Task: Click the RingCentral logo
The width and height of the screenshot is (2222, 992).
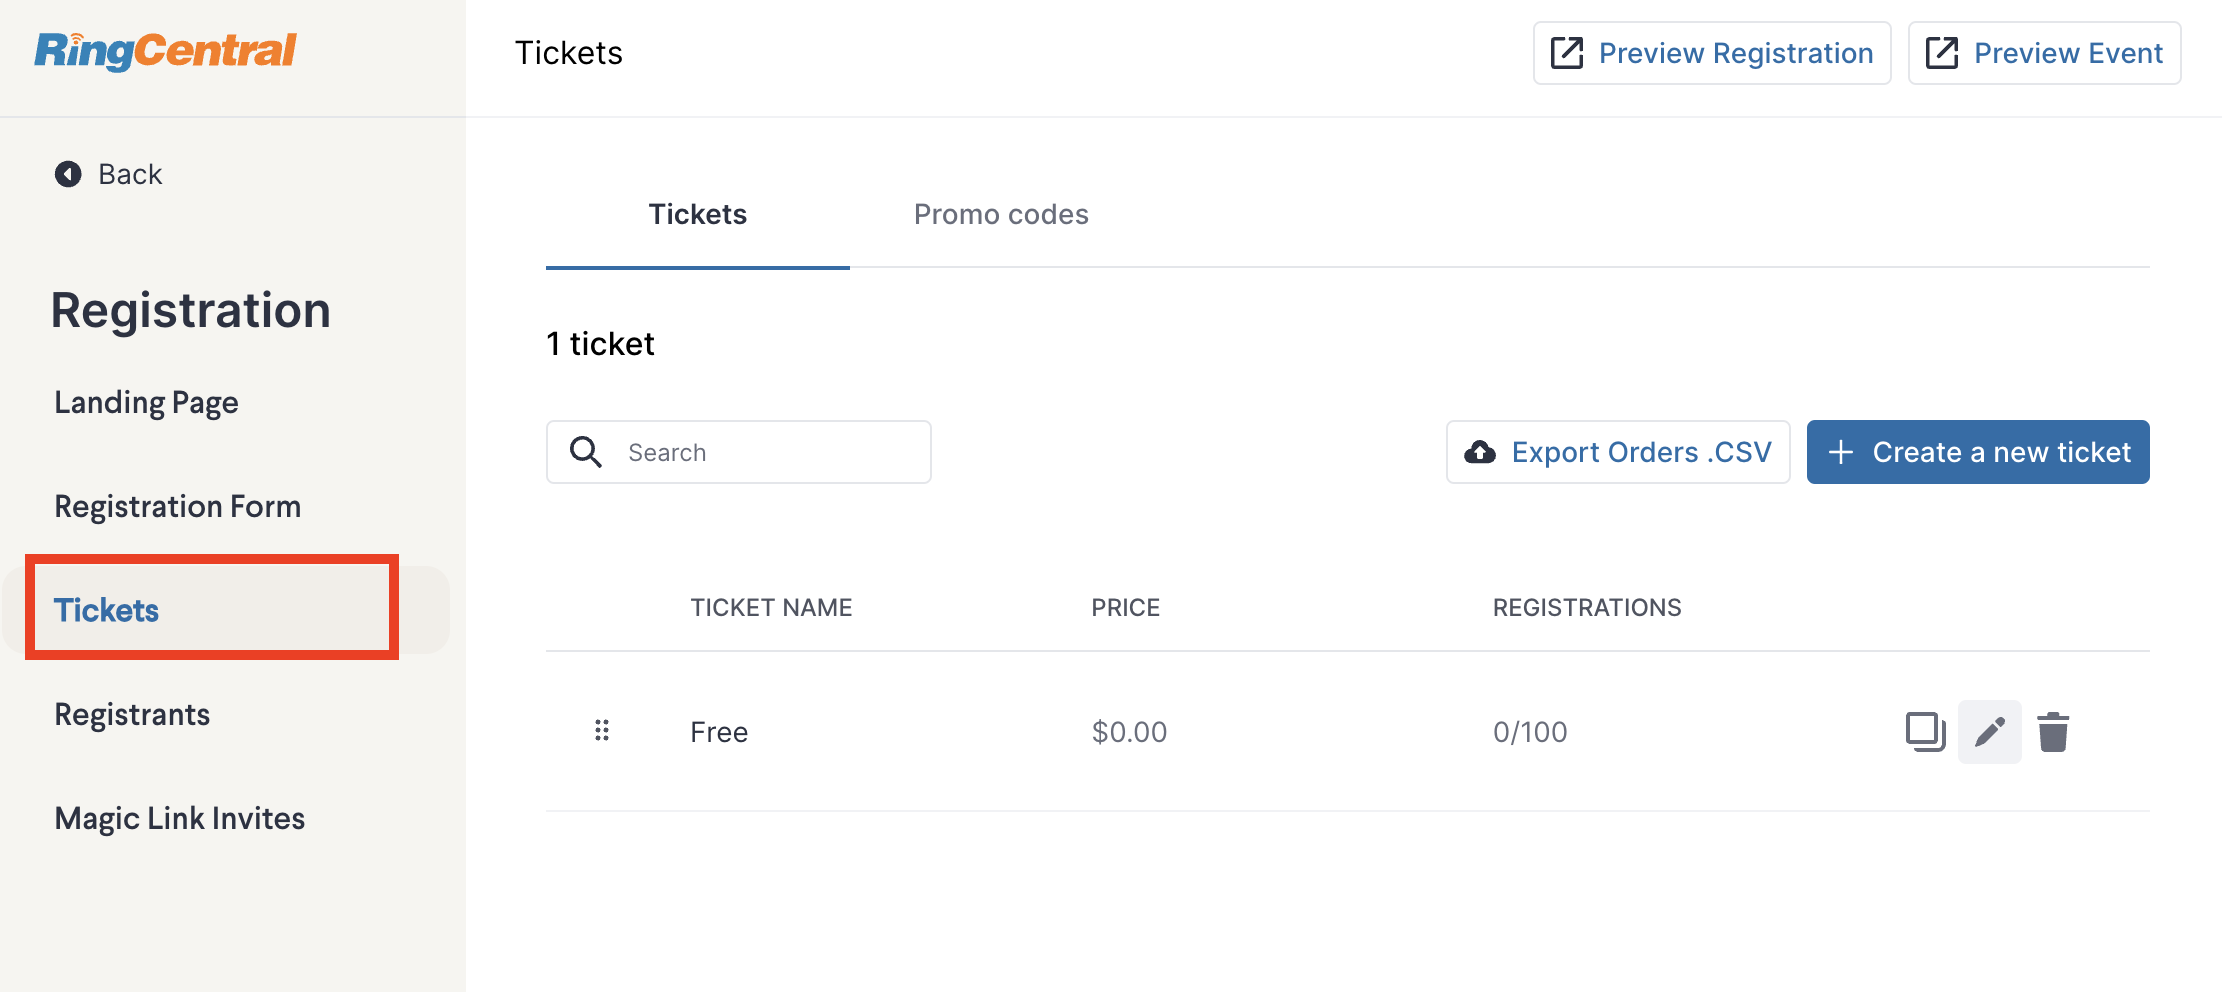Action: [166, 51]
